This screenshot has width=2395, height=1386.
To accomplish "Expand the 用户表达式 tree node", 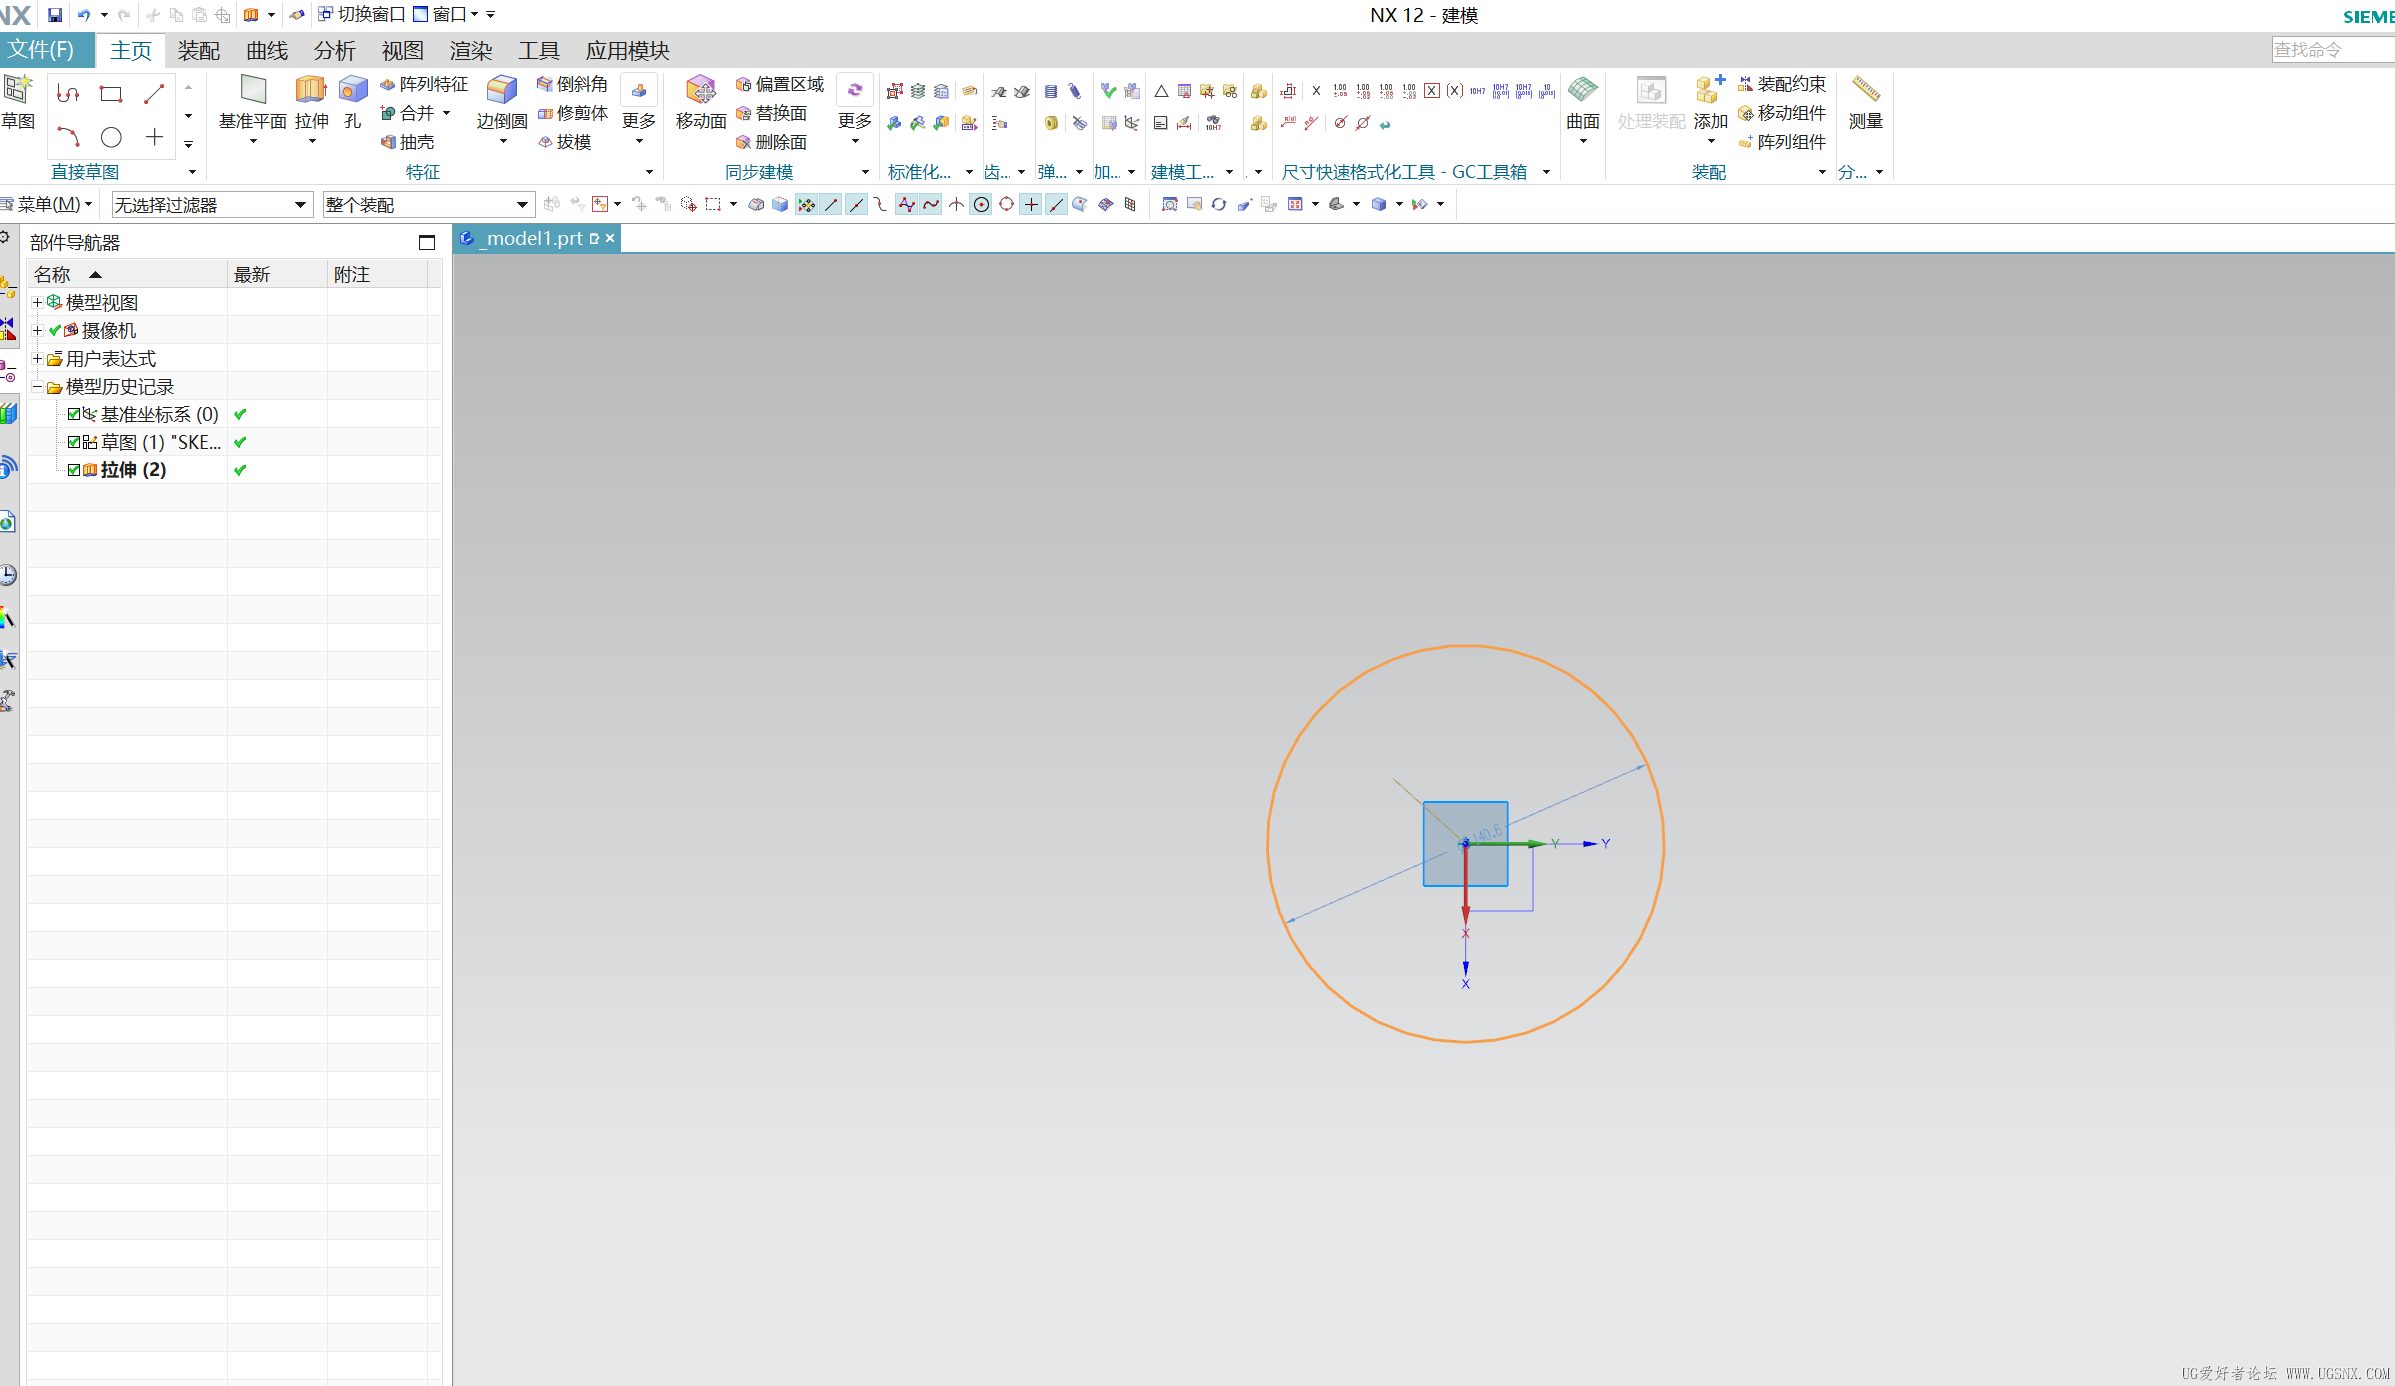I will pos(37,358).
